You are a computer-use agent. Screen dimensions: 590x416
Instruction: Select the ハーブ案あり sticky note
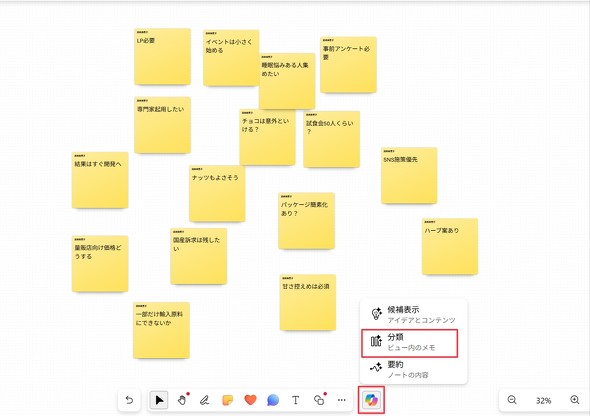(450, 246)
